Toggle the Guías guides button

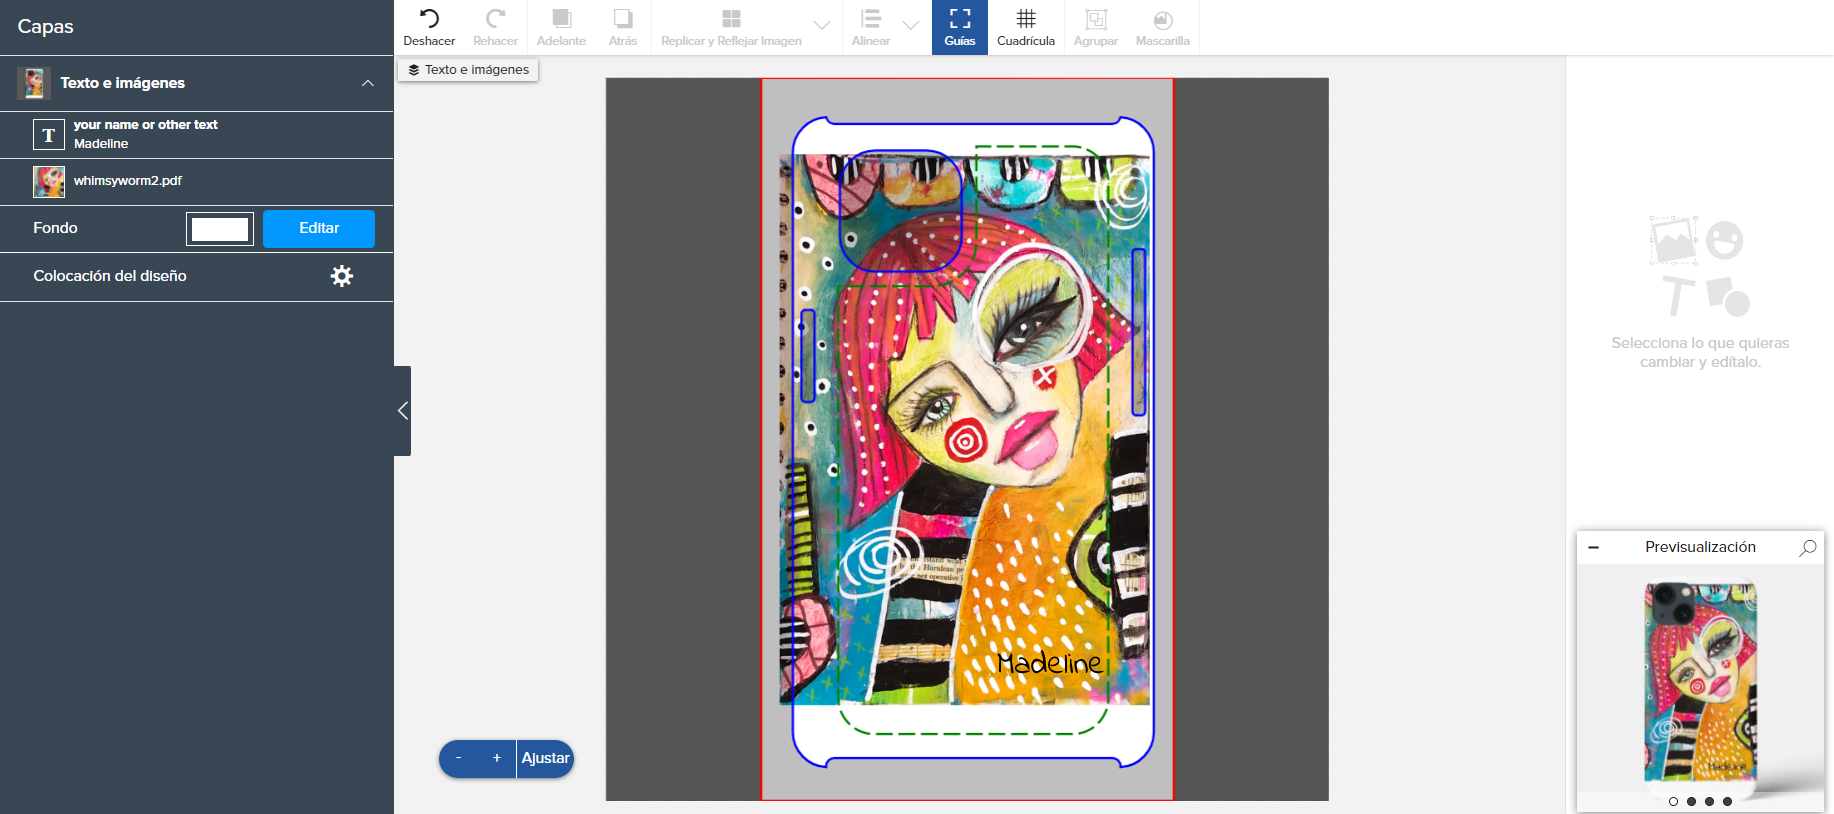[960, 27]
